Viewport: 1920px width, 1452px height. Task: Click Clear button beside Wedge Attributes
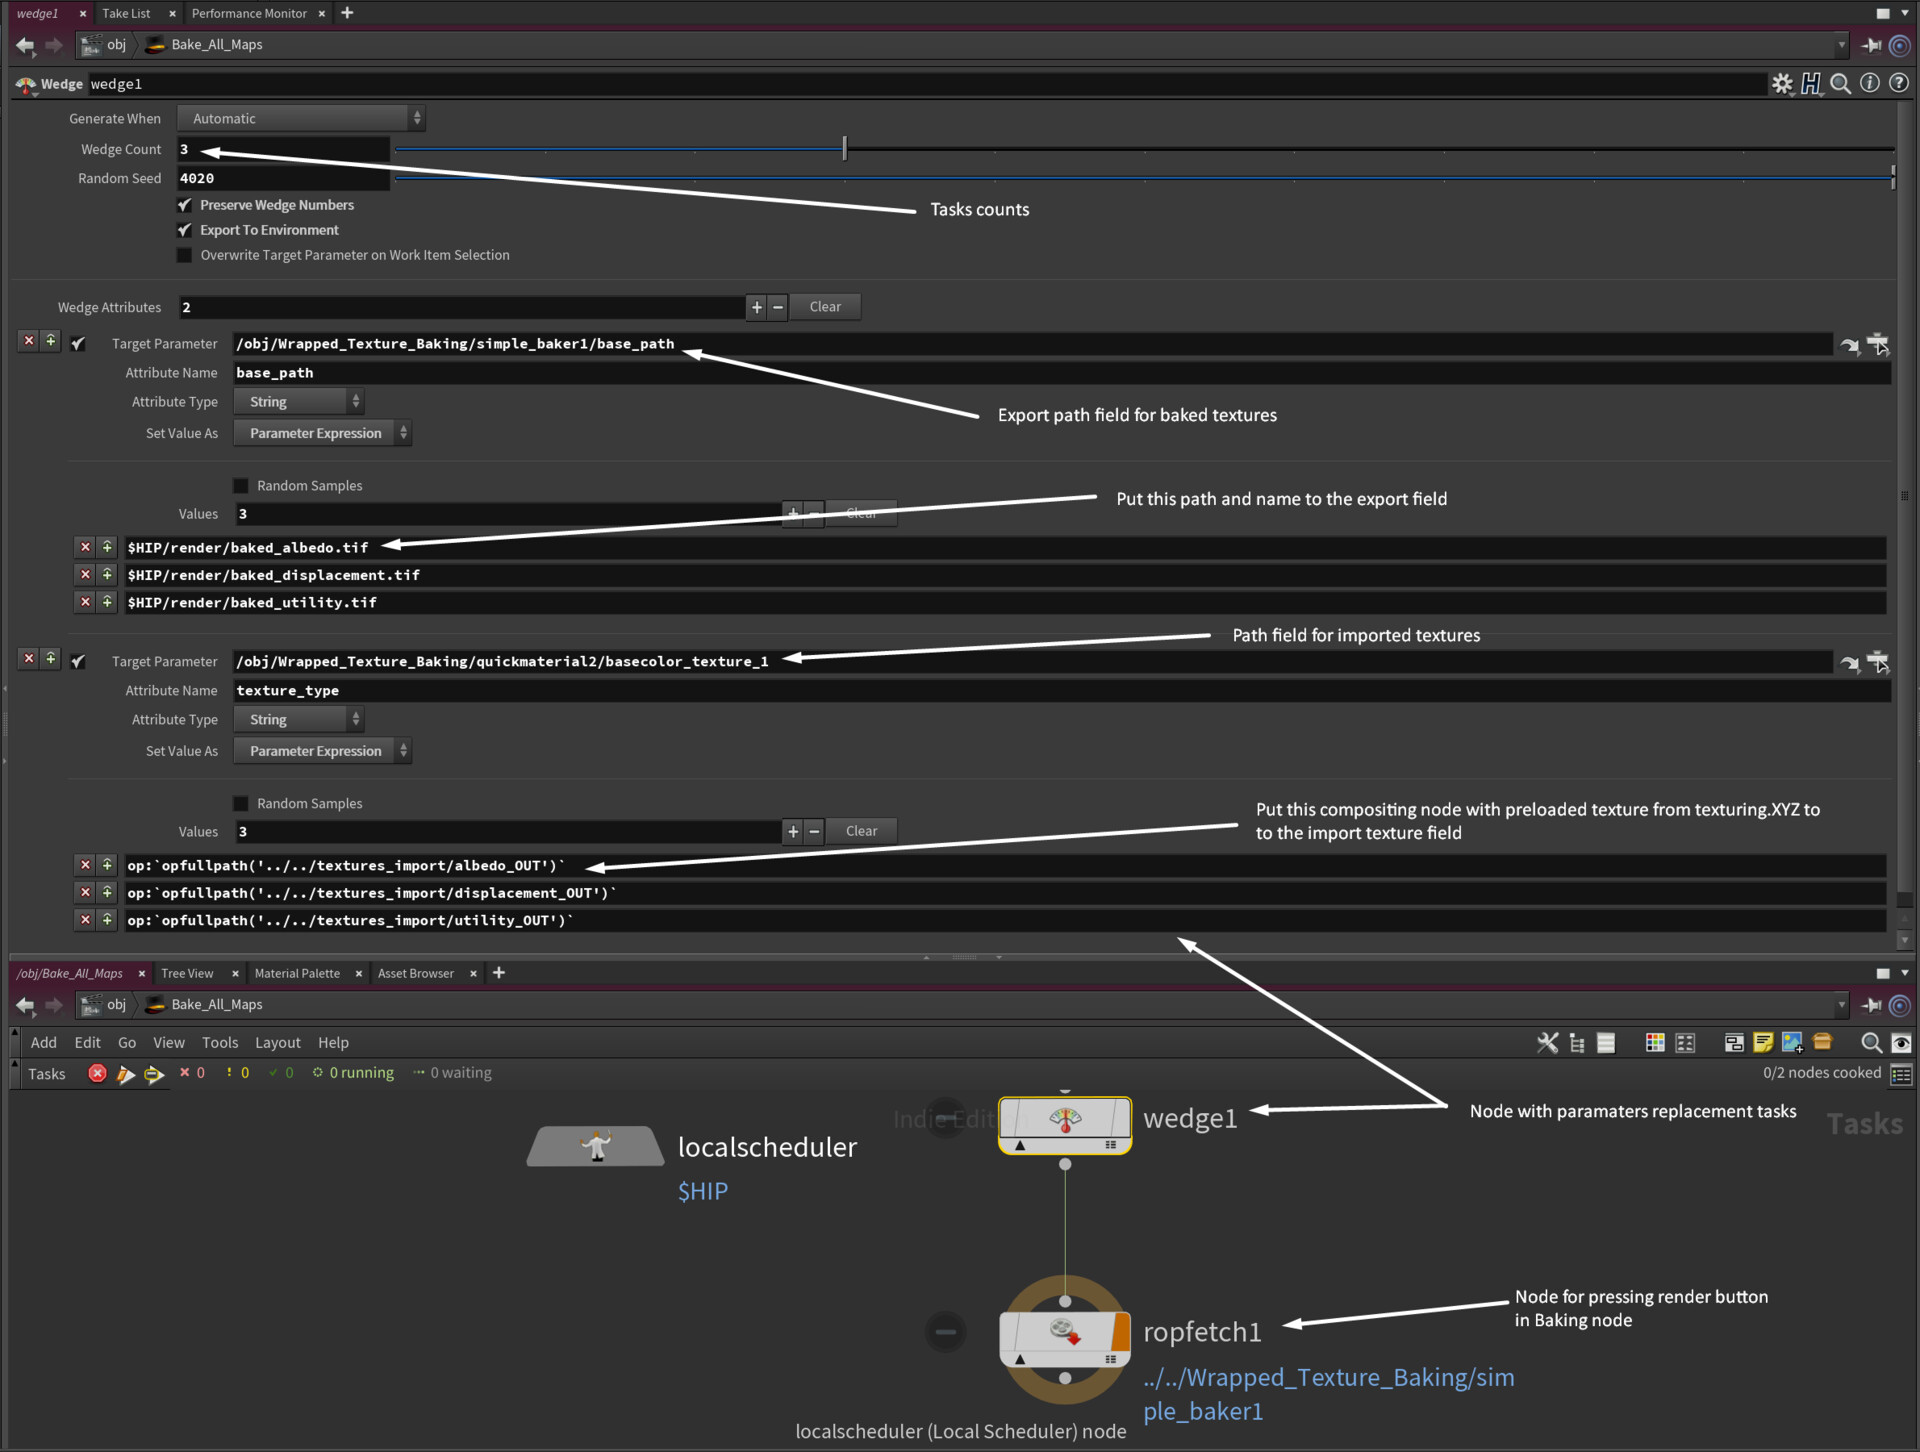click(x=825, y=307)
